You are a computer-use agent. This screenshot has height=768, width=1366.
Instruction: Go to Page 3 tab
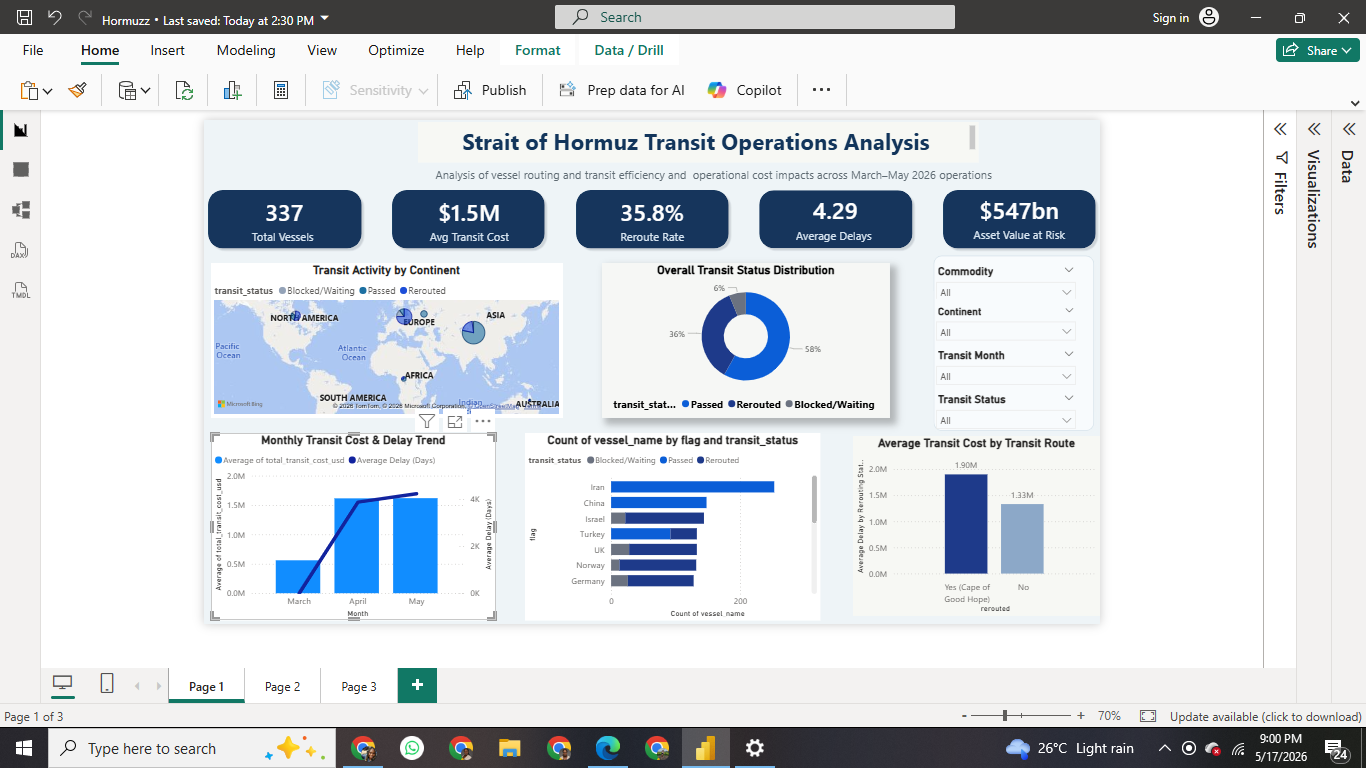click(359, 686)
